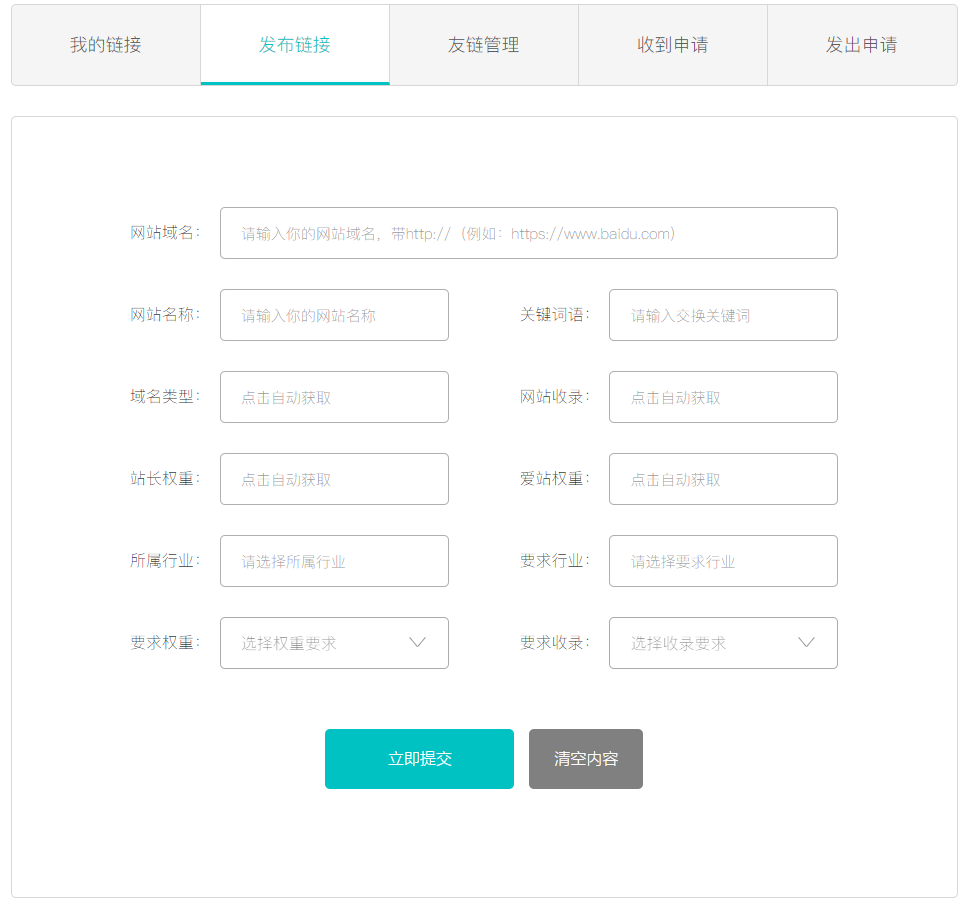The image size is (969, 907).
Task: Click the 关键词语 input field
Action: [x=722, y=315]
